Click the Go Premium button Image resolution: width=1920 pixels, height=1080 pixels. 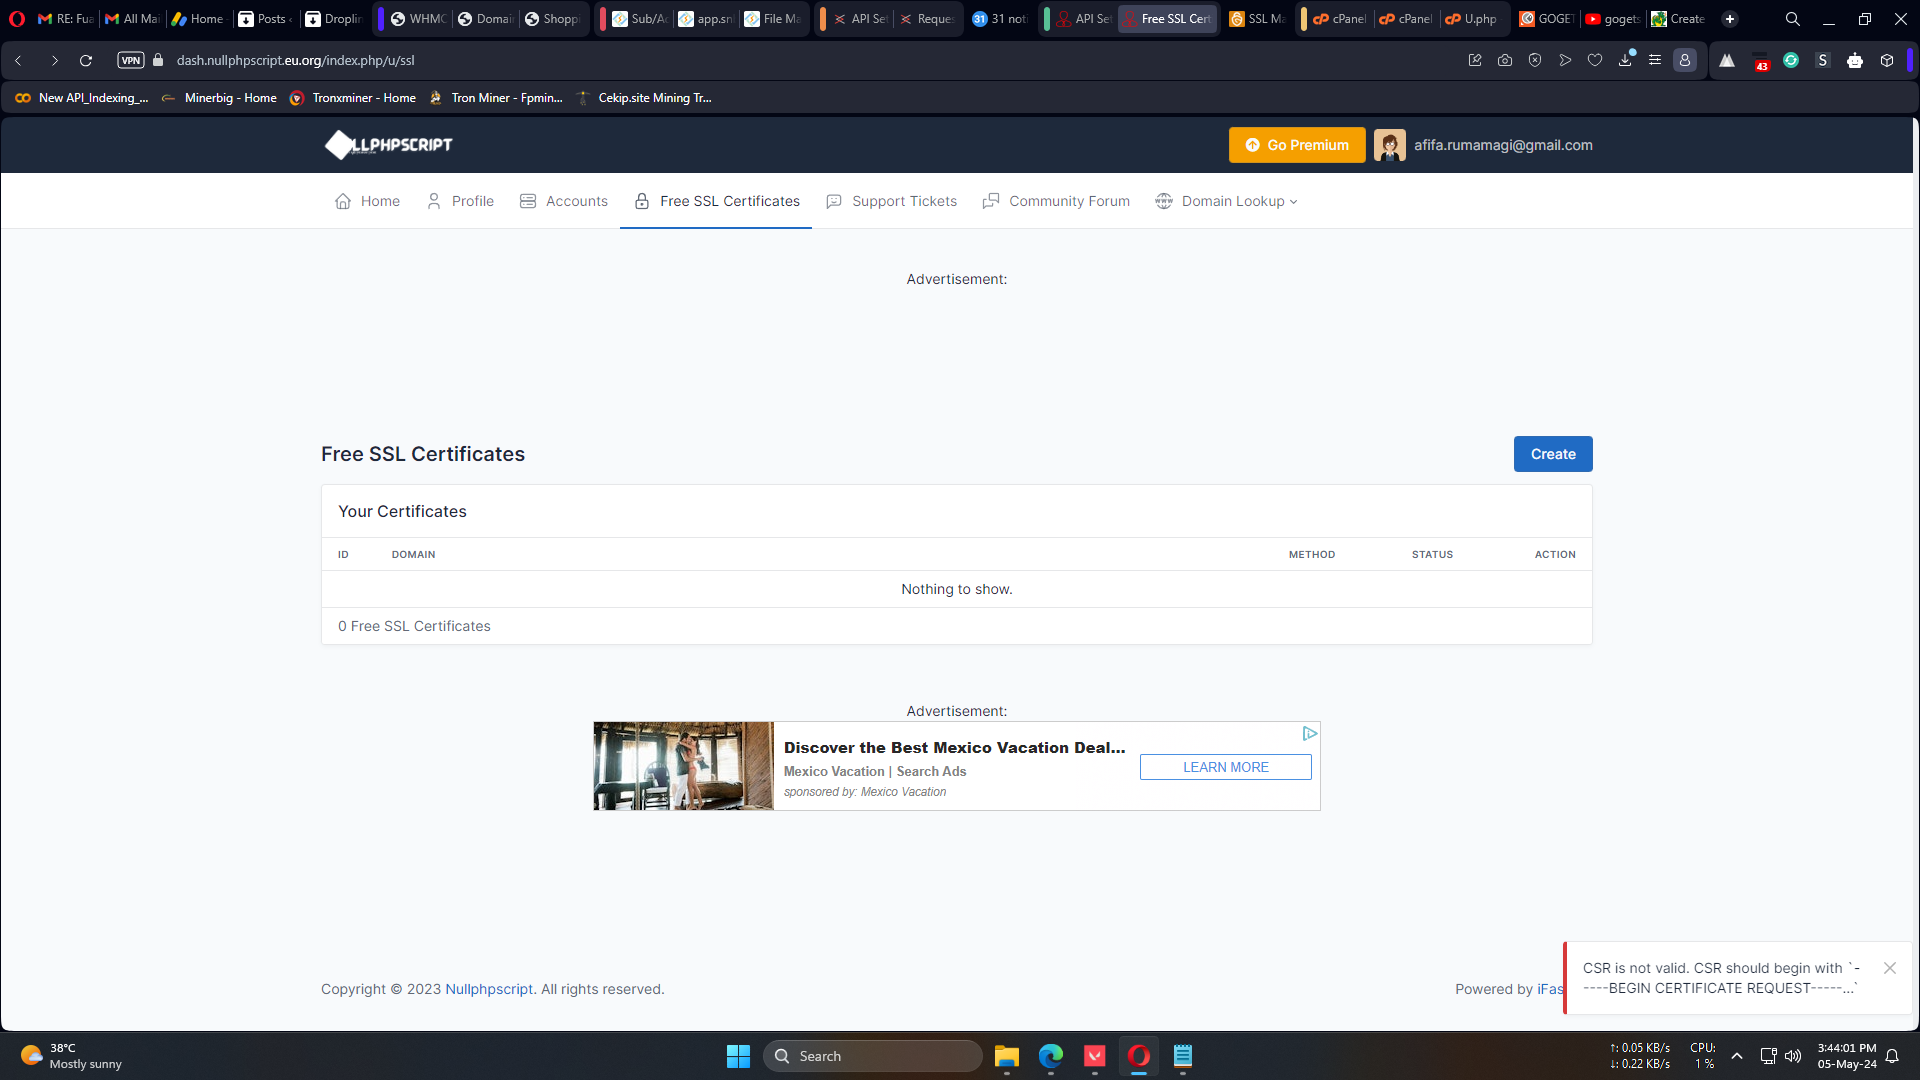click(x=1297, y=145)
